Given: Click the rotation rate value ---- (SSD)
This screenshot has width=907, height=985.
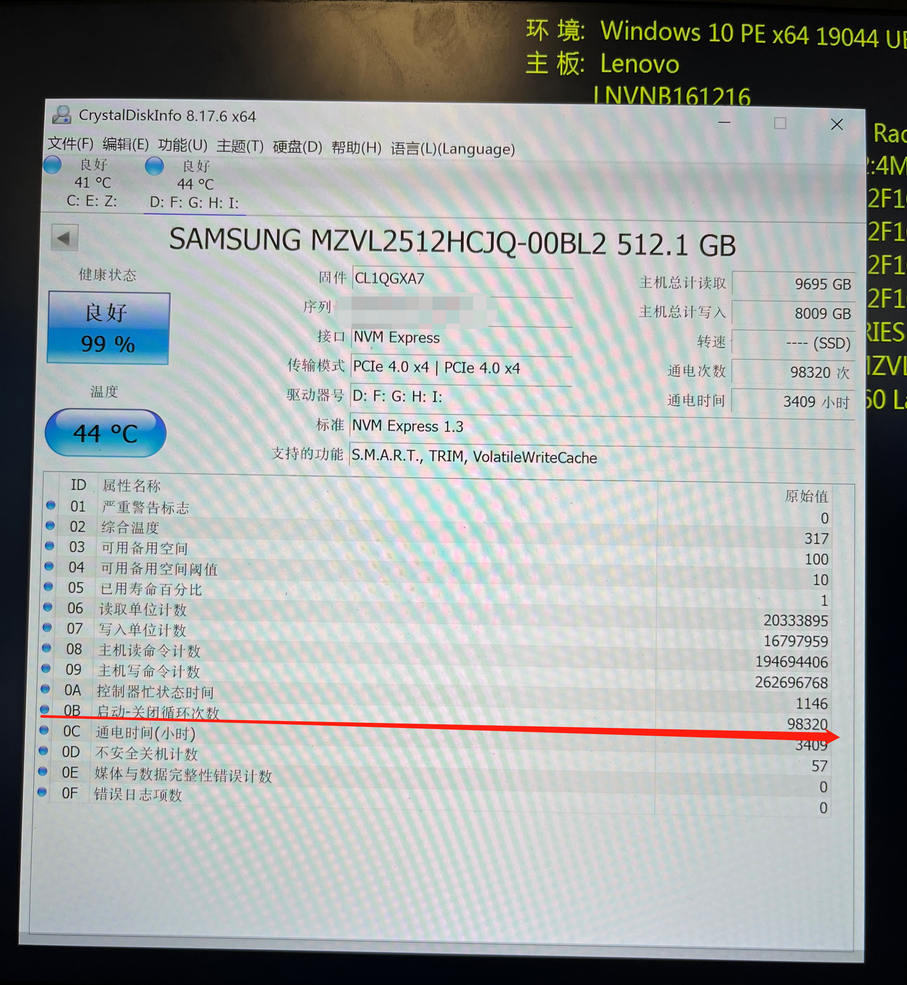Looking at the screenshot, I should [x=793, y=343].
